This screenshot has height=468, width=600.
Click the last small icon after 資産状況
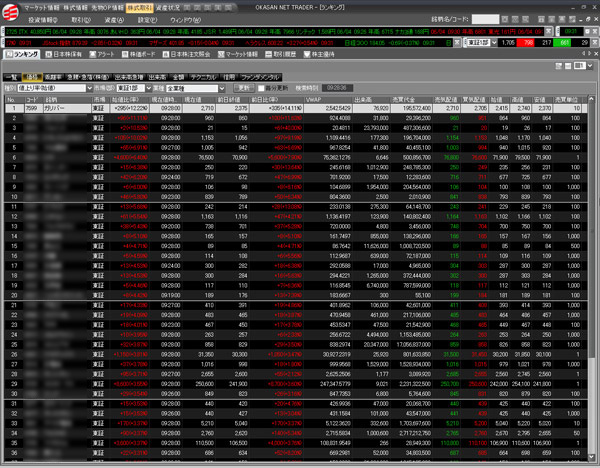228,8
